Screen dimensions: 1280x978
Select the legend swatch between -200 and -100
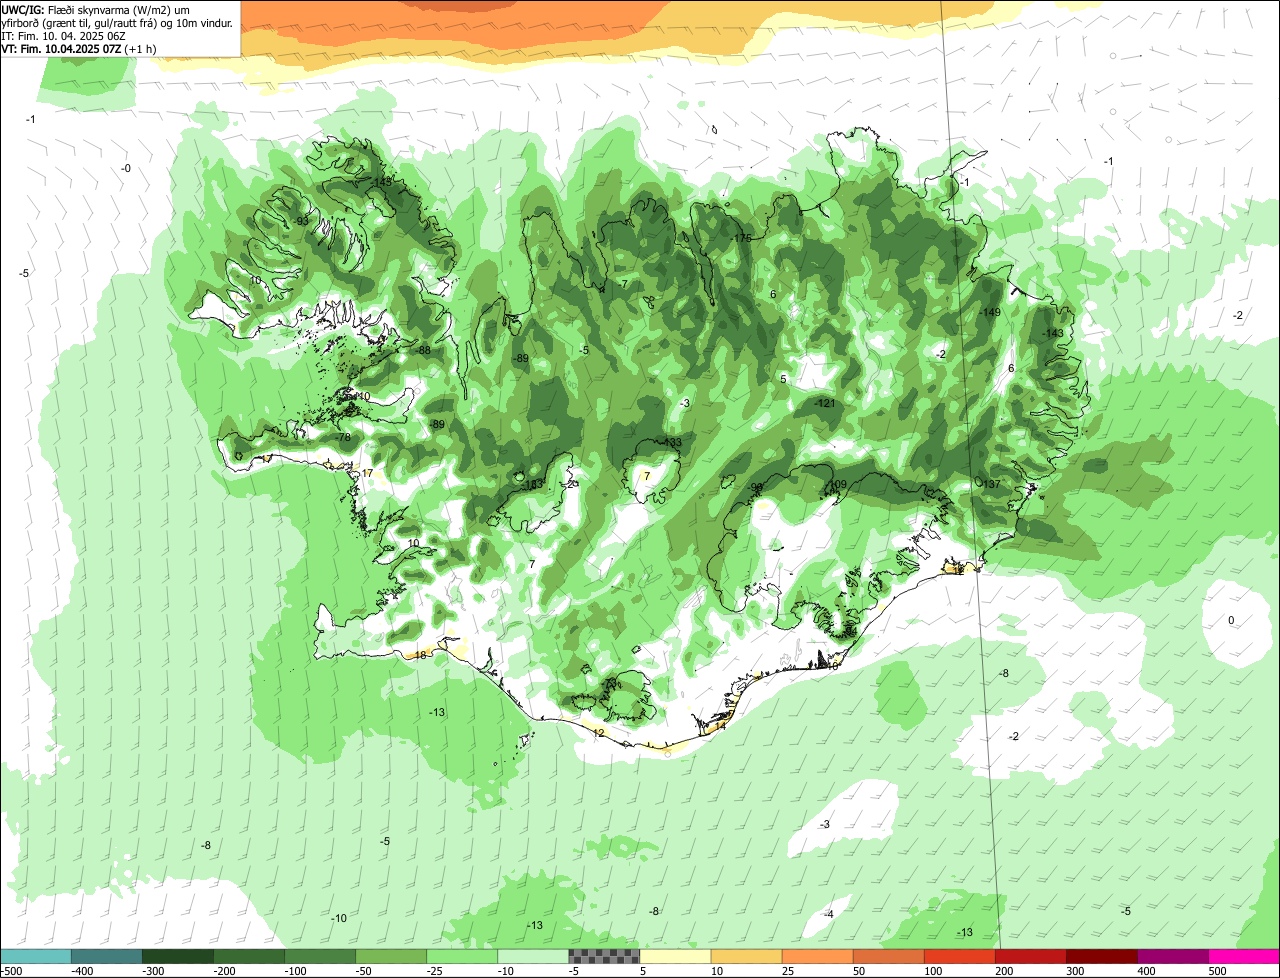click(249, 956)
